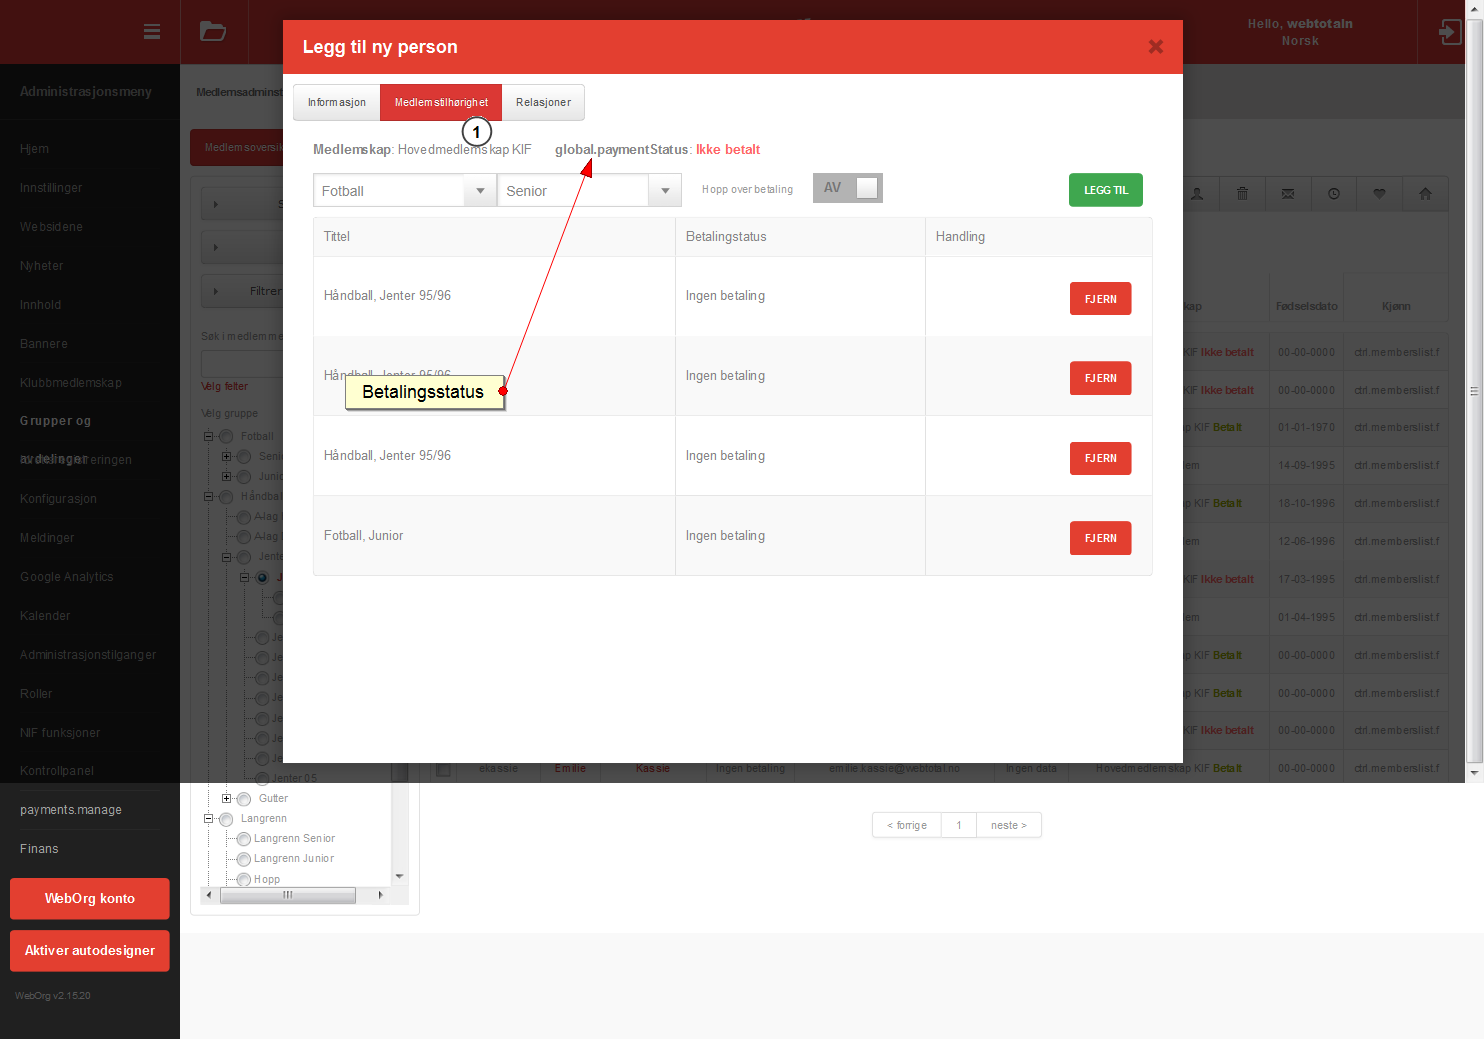Open the Relasjoner tab
This screenshot has height=1039, width=1484.
pos(543,102)
